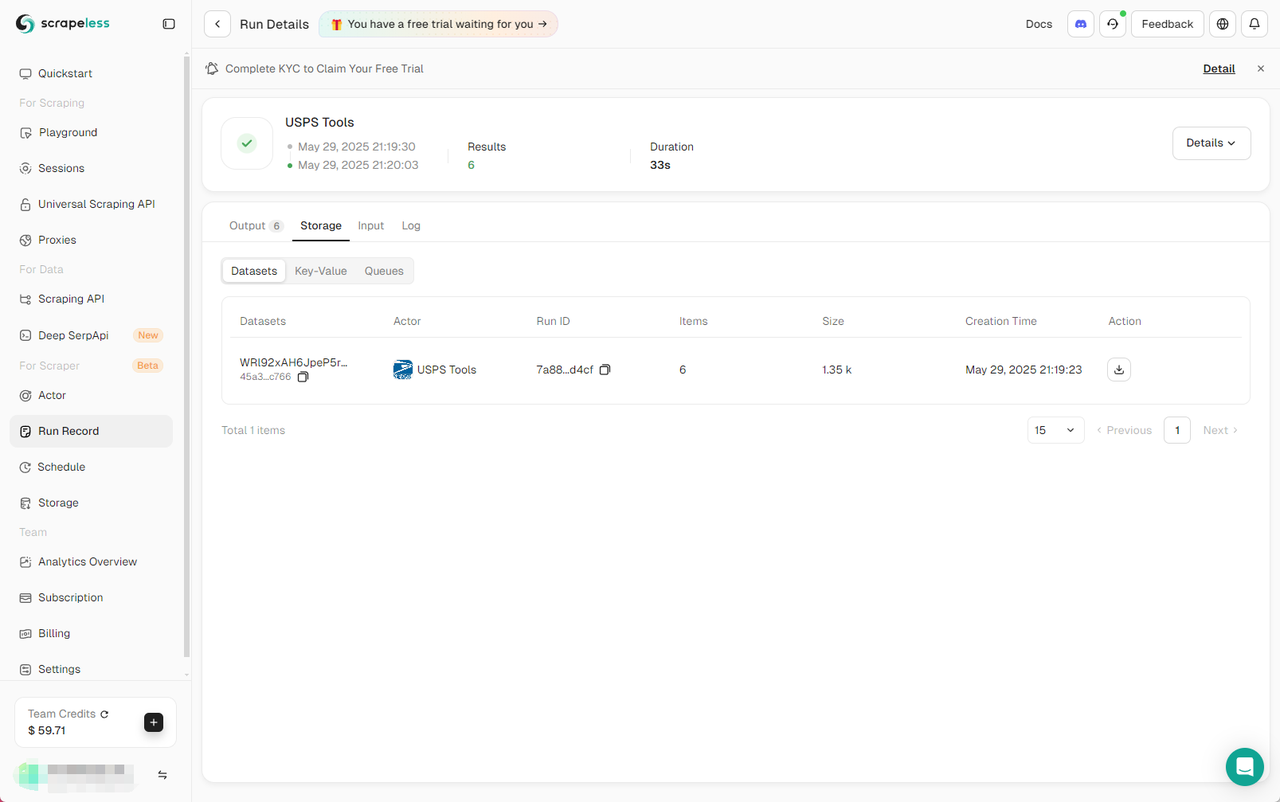Viewport: 1280px width, 802px height.
Task: Switch account arrows icon
Action: tap(162, 775)
